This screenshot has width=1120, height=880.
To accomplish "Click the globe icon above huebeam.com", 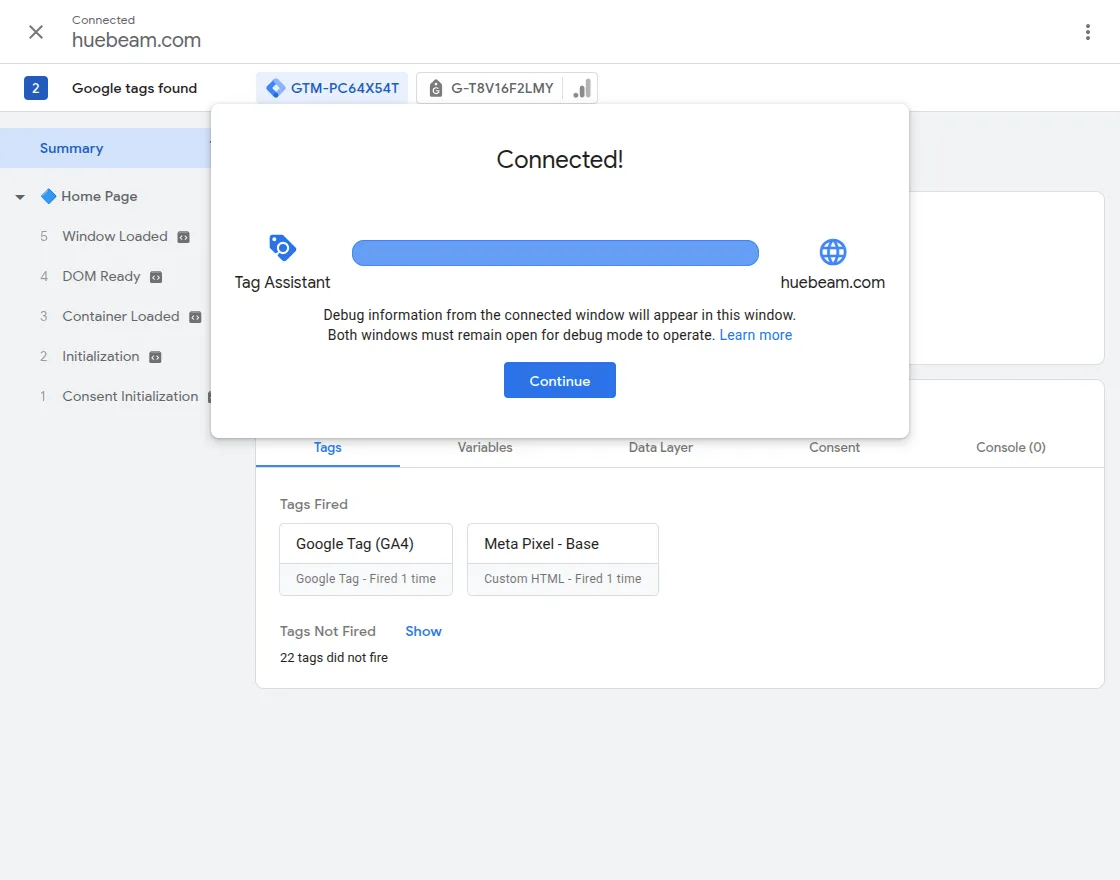I will pos(832,251).
